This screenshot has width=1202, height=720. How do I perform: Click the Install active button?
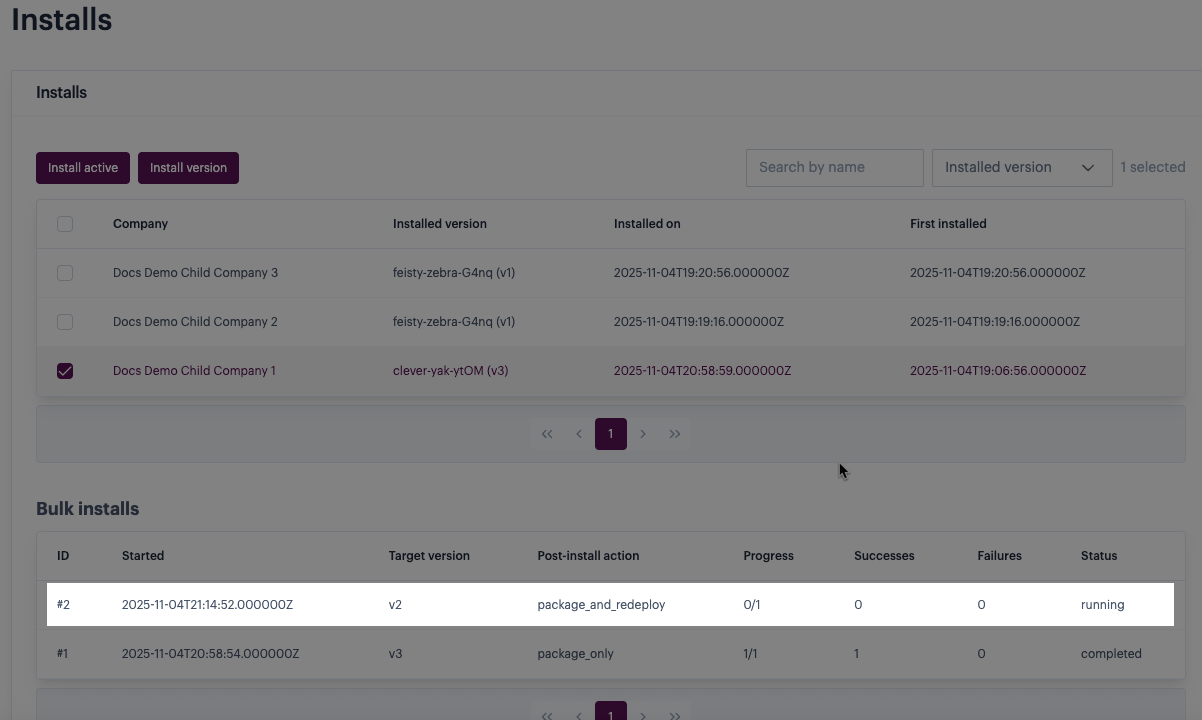83,168
